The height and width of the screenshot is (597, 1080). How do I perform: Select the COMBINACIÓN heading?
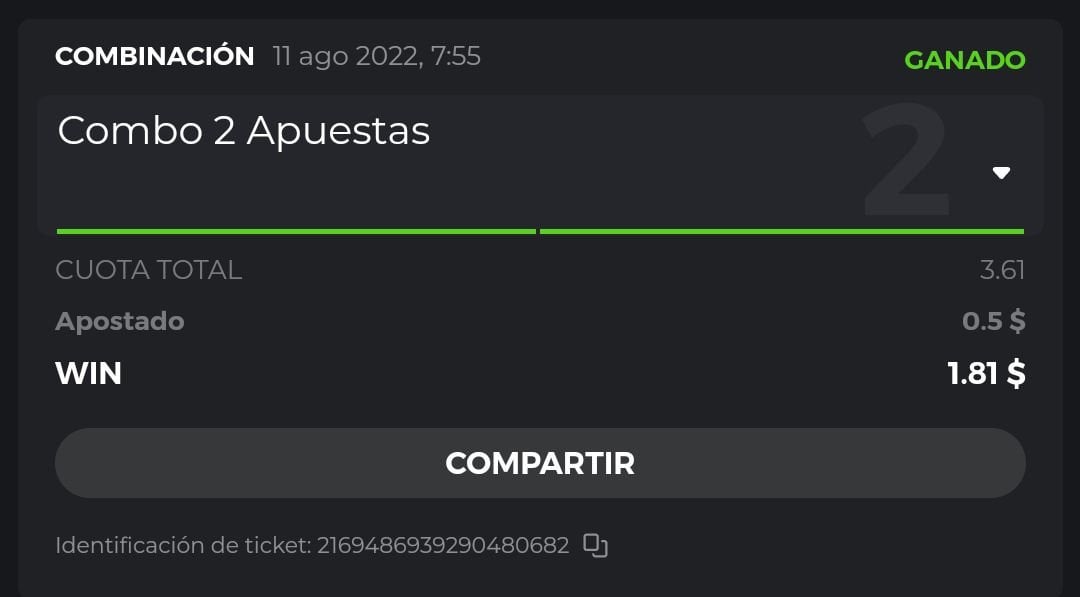coord(155,56)
